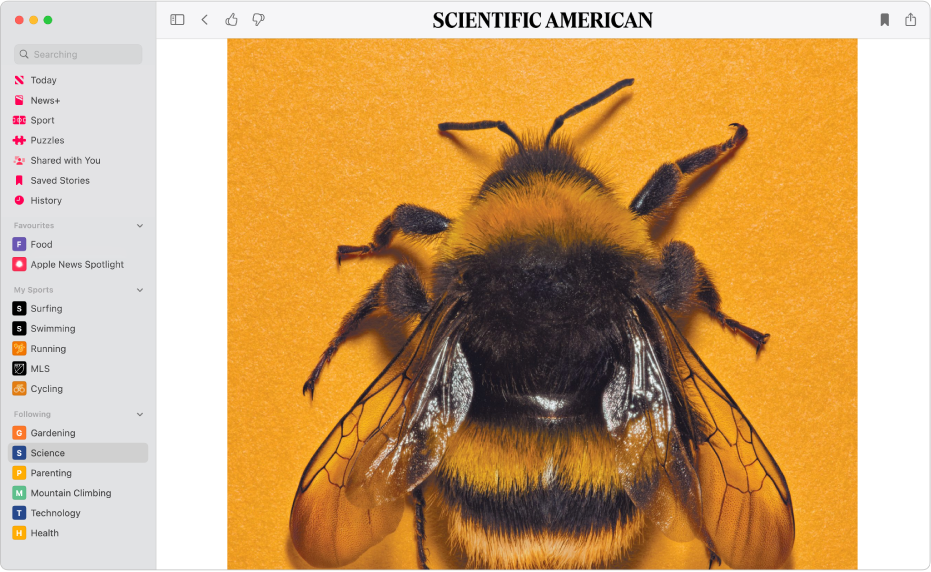Go back with the chevron arrow
The width and height of the screenshot is (931, 572).
tap(204, 20)
